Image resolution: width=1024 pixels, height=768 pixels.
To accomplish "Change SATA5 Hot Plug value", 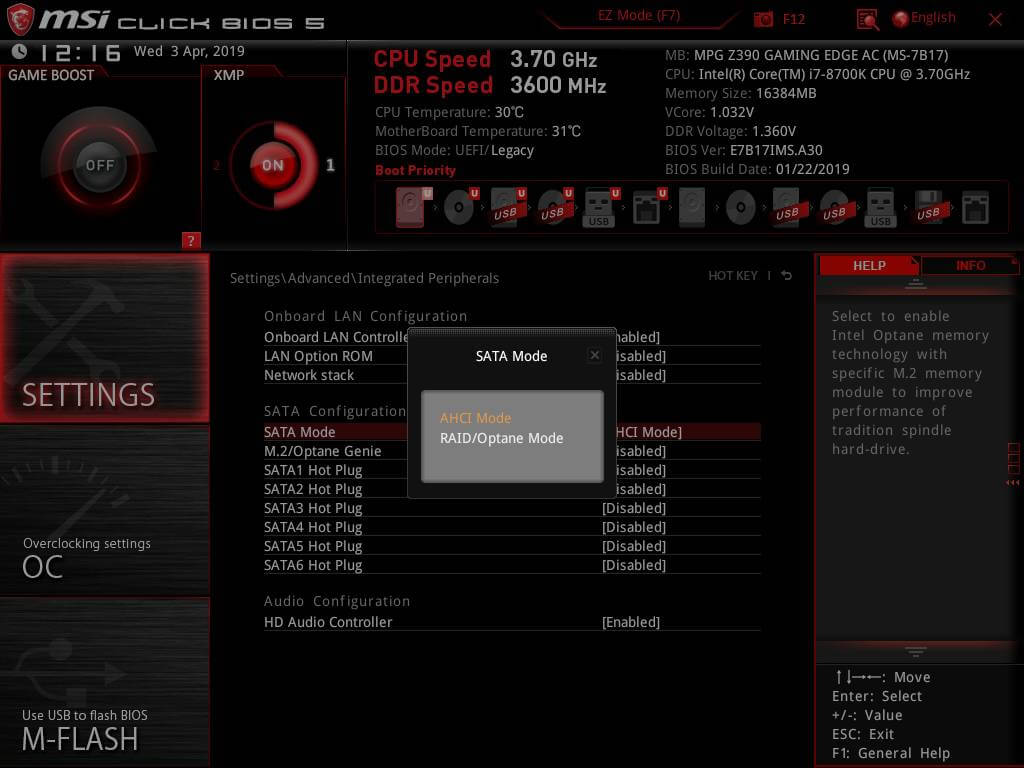I will [633, 546].
